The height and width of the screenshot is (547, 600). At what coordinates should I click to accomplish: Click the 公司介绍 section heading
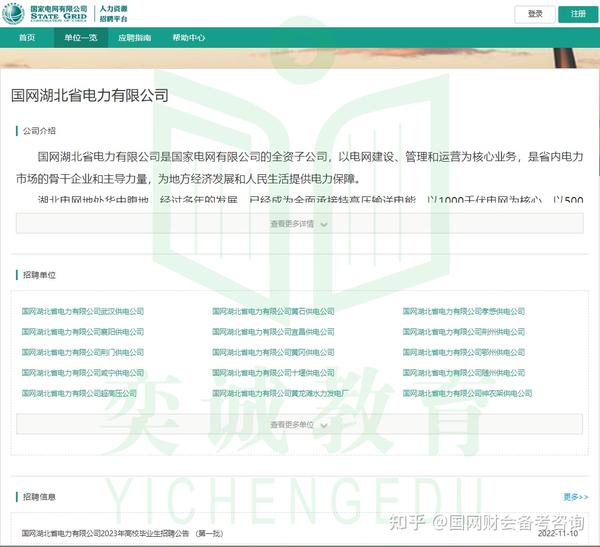point(39,131)
